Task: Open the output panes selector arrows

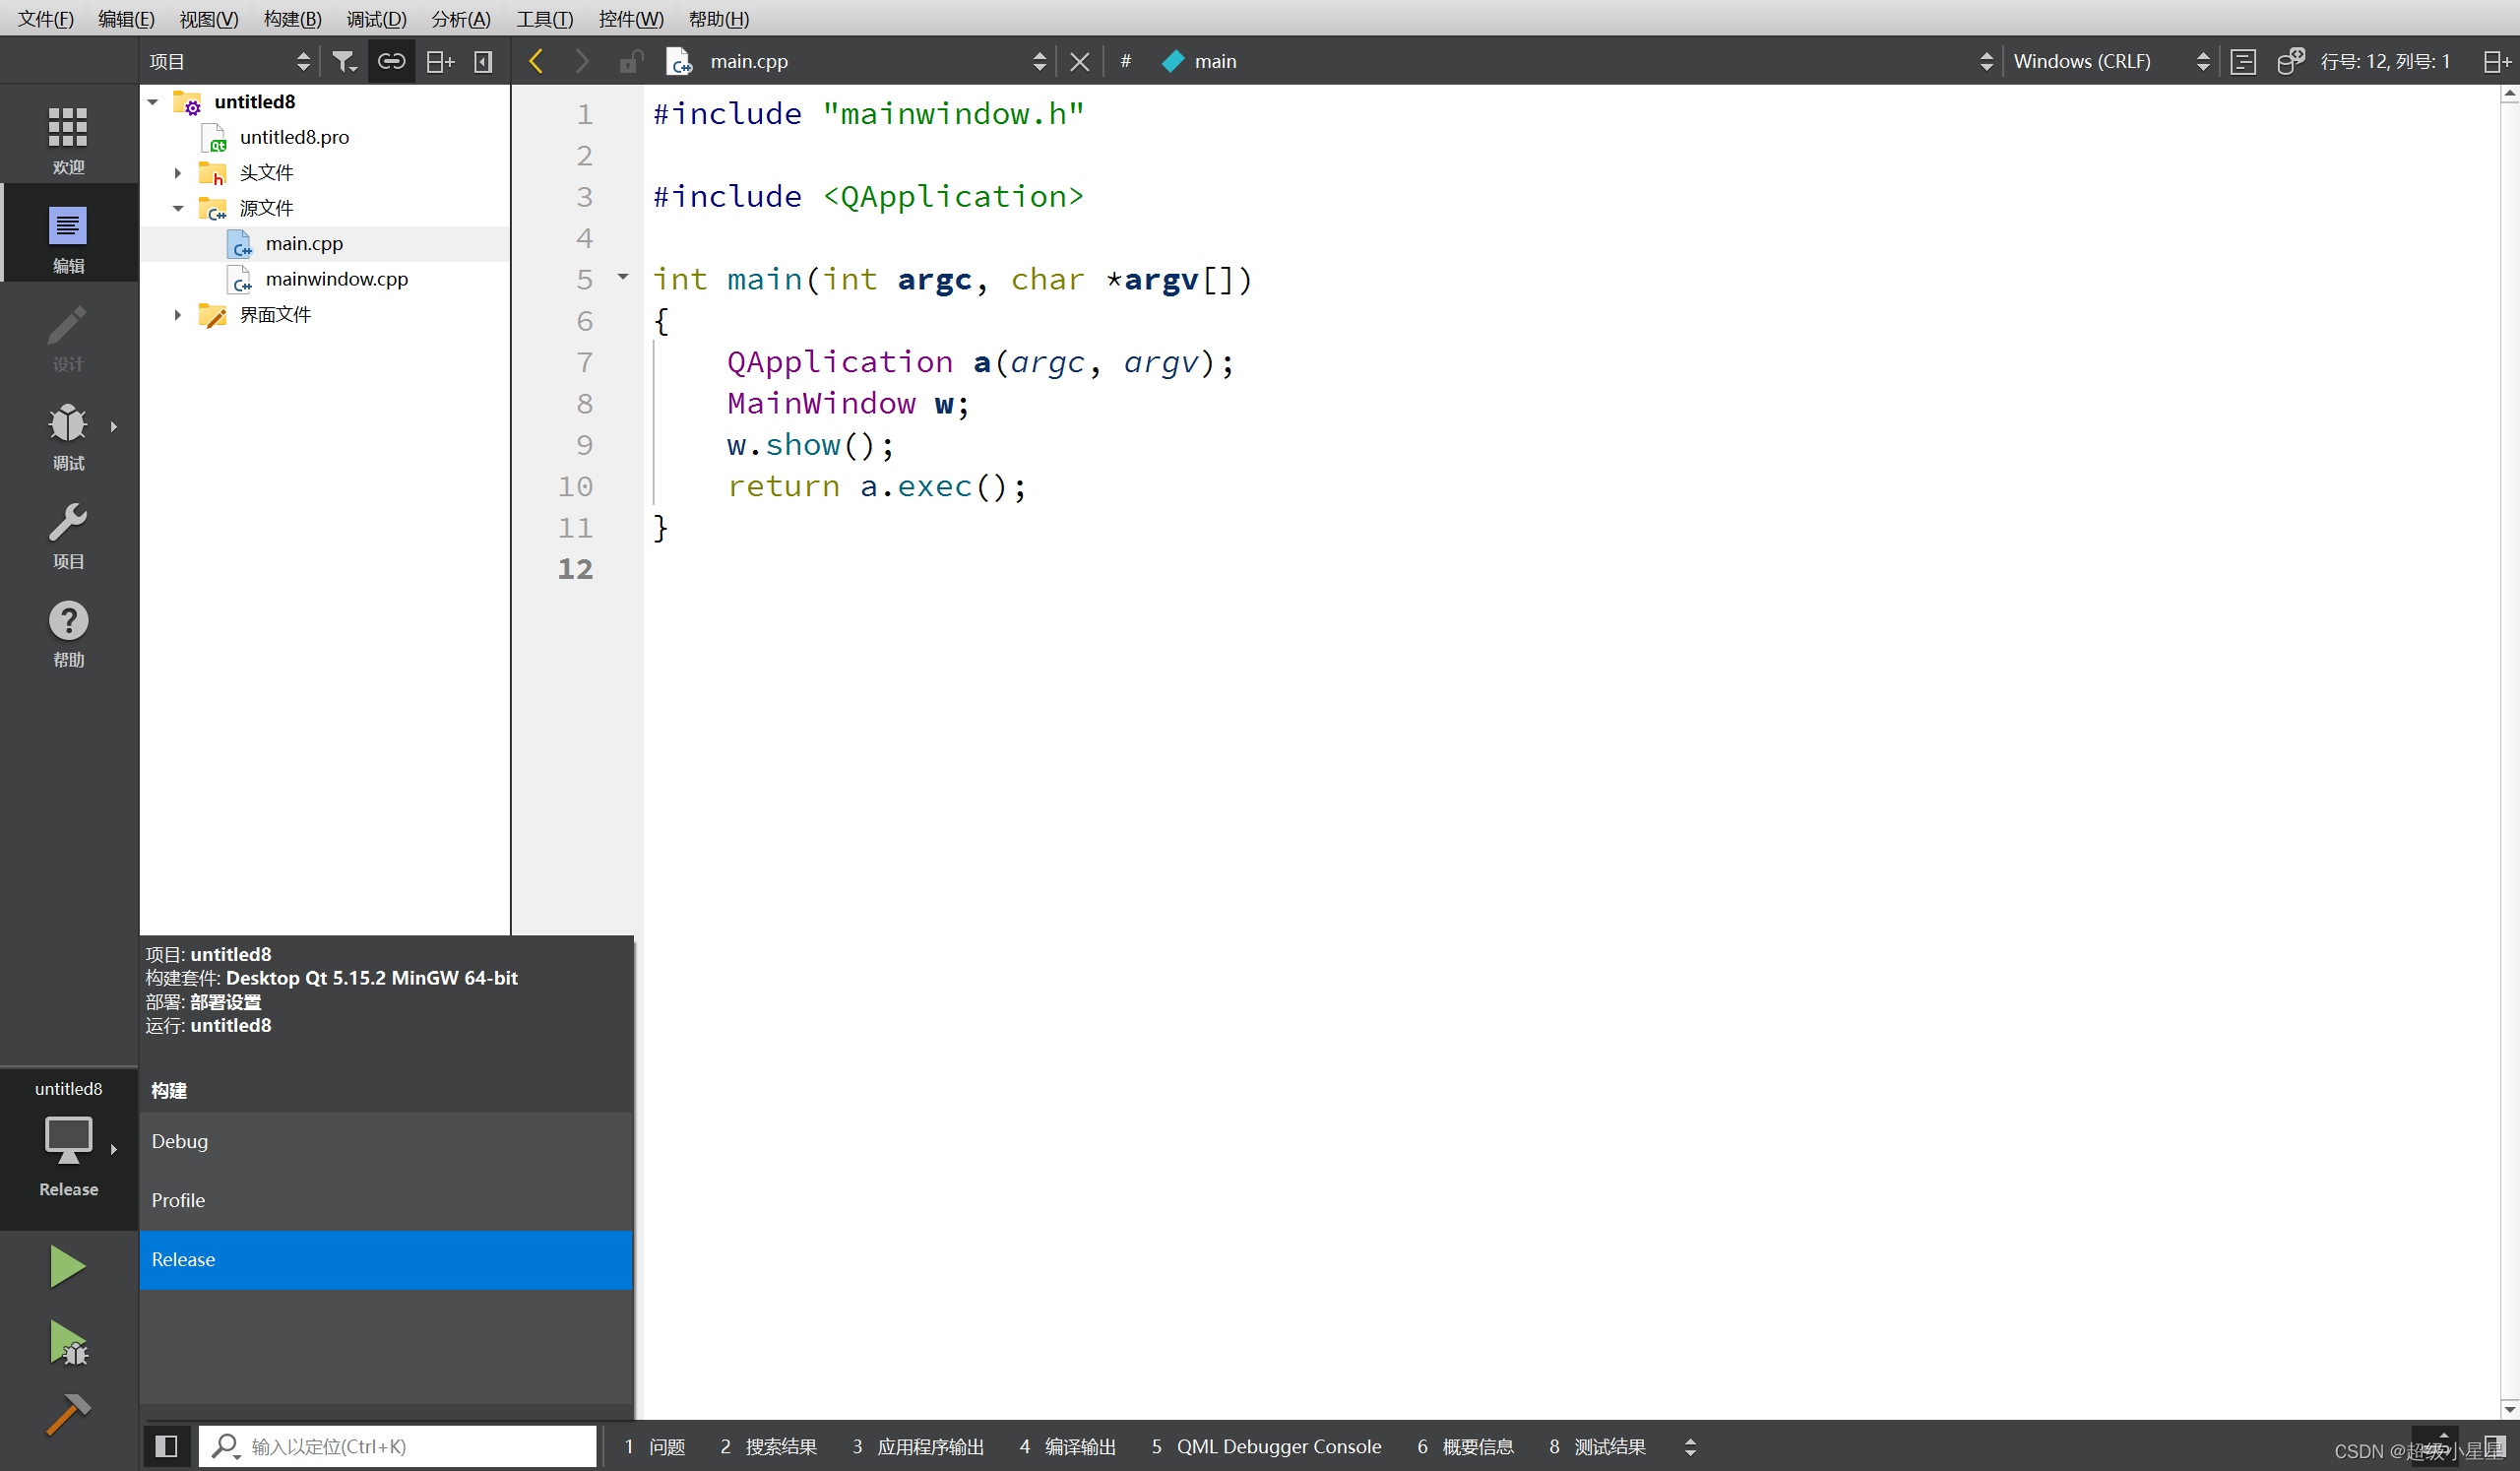Action: [x=1690, y=1446]
